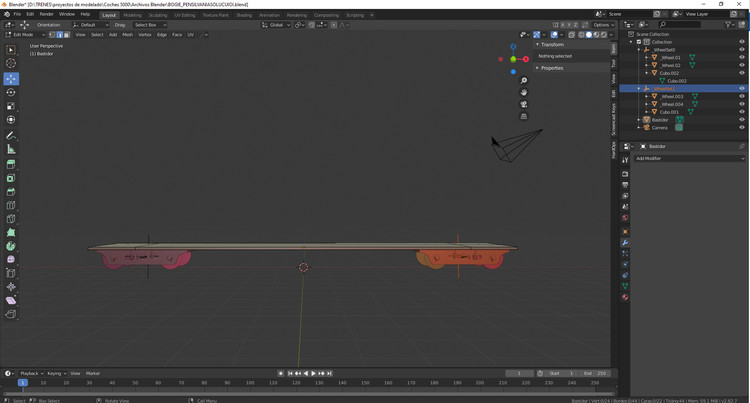Open the Global transform orientation dropdown
The width and height of the screenshot is (750, 403).
coord(276,25)
